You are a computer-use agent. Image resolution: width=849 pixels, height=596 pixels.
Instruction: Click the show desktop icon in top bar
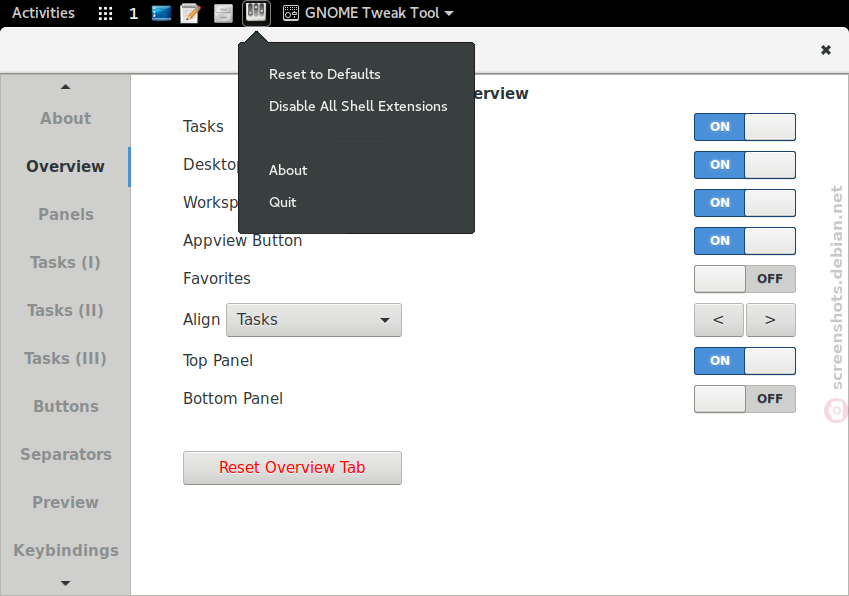[x=161, y=13]
